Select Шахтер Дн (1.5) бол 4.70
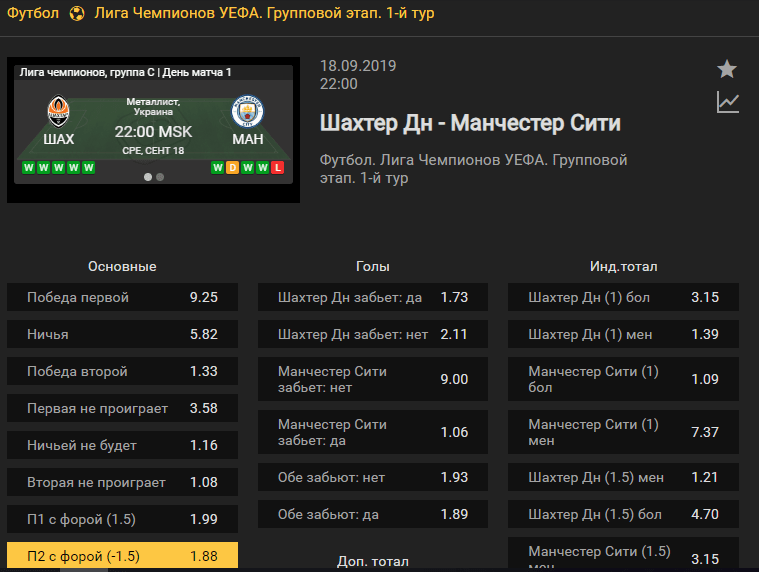This screenshot has height=572, width=759. [x=623, y=514]
